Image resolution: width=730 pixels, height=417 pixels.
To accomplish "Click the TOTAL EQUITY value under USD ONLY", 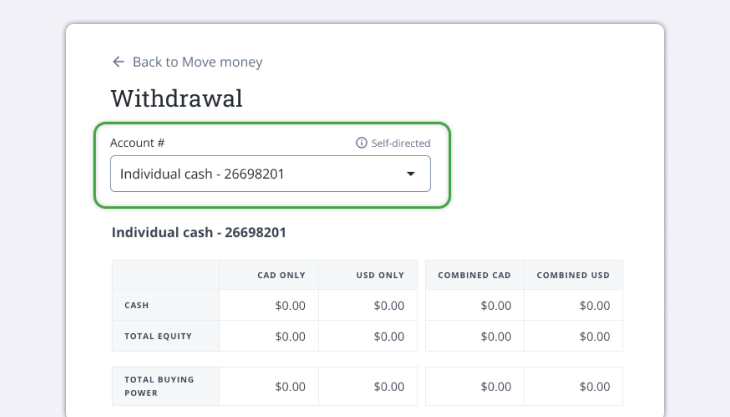I will [x=388, y=336].
